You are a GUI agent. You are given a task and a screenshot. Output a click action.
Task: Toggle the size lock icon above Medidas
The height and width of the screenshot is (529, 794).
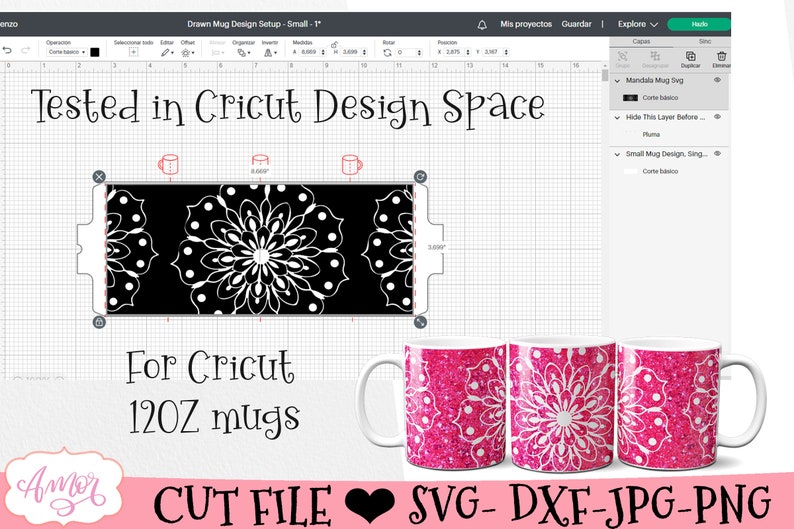point(334,45)
